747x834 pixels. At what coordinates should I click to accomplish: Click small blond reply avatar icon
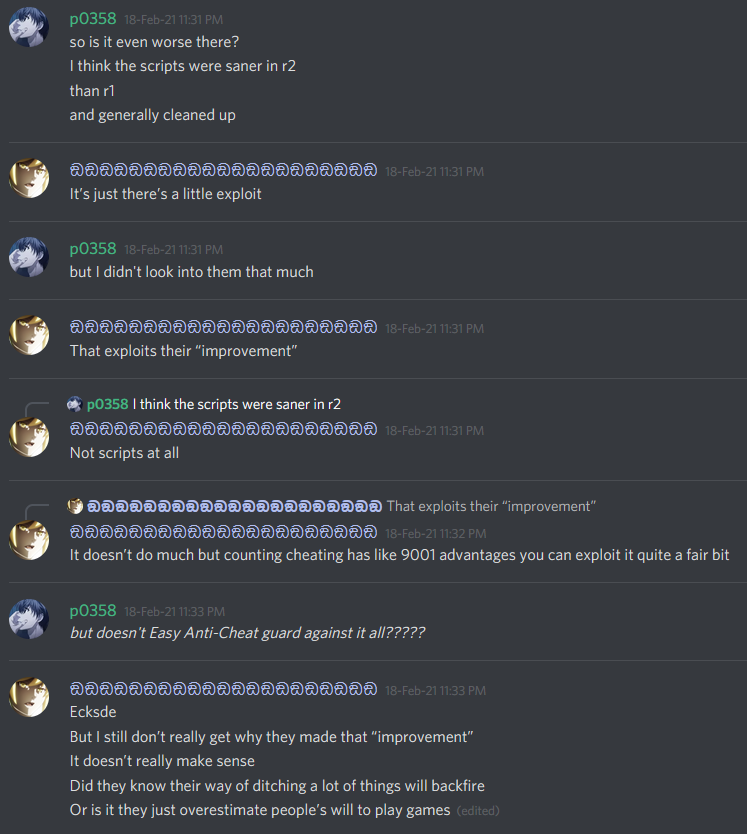75,506
